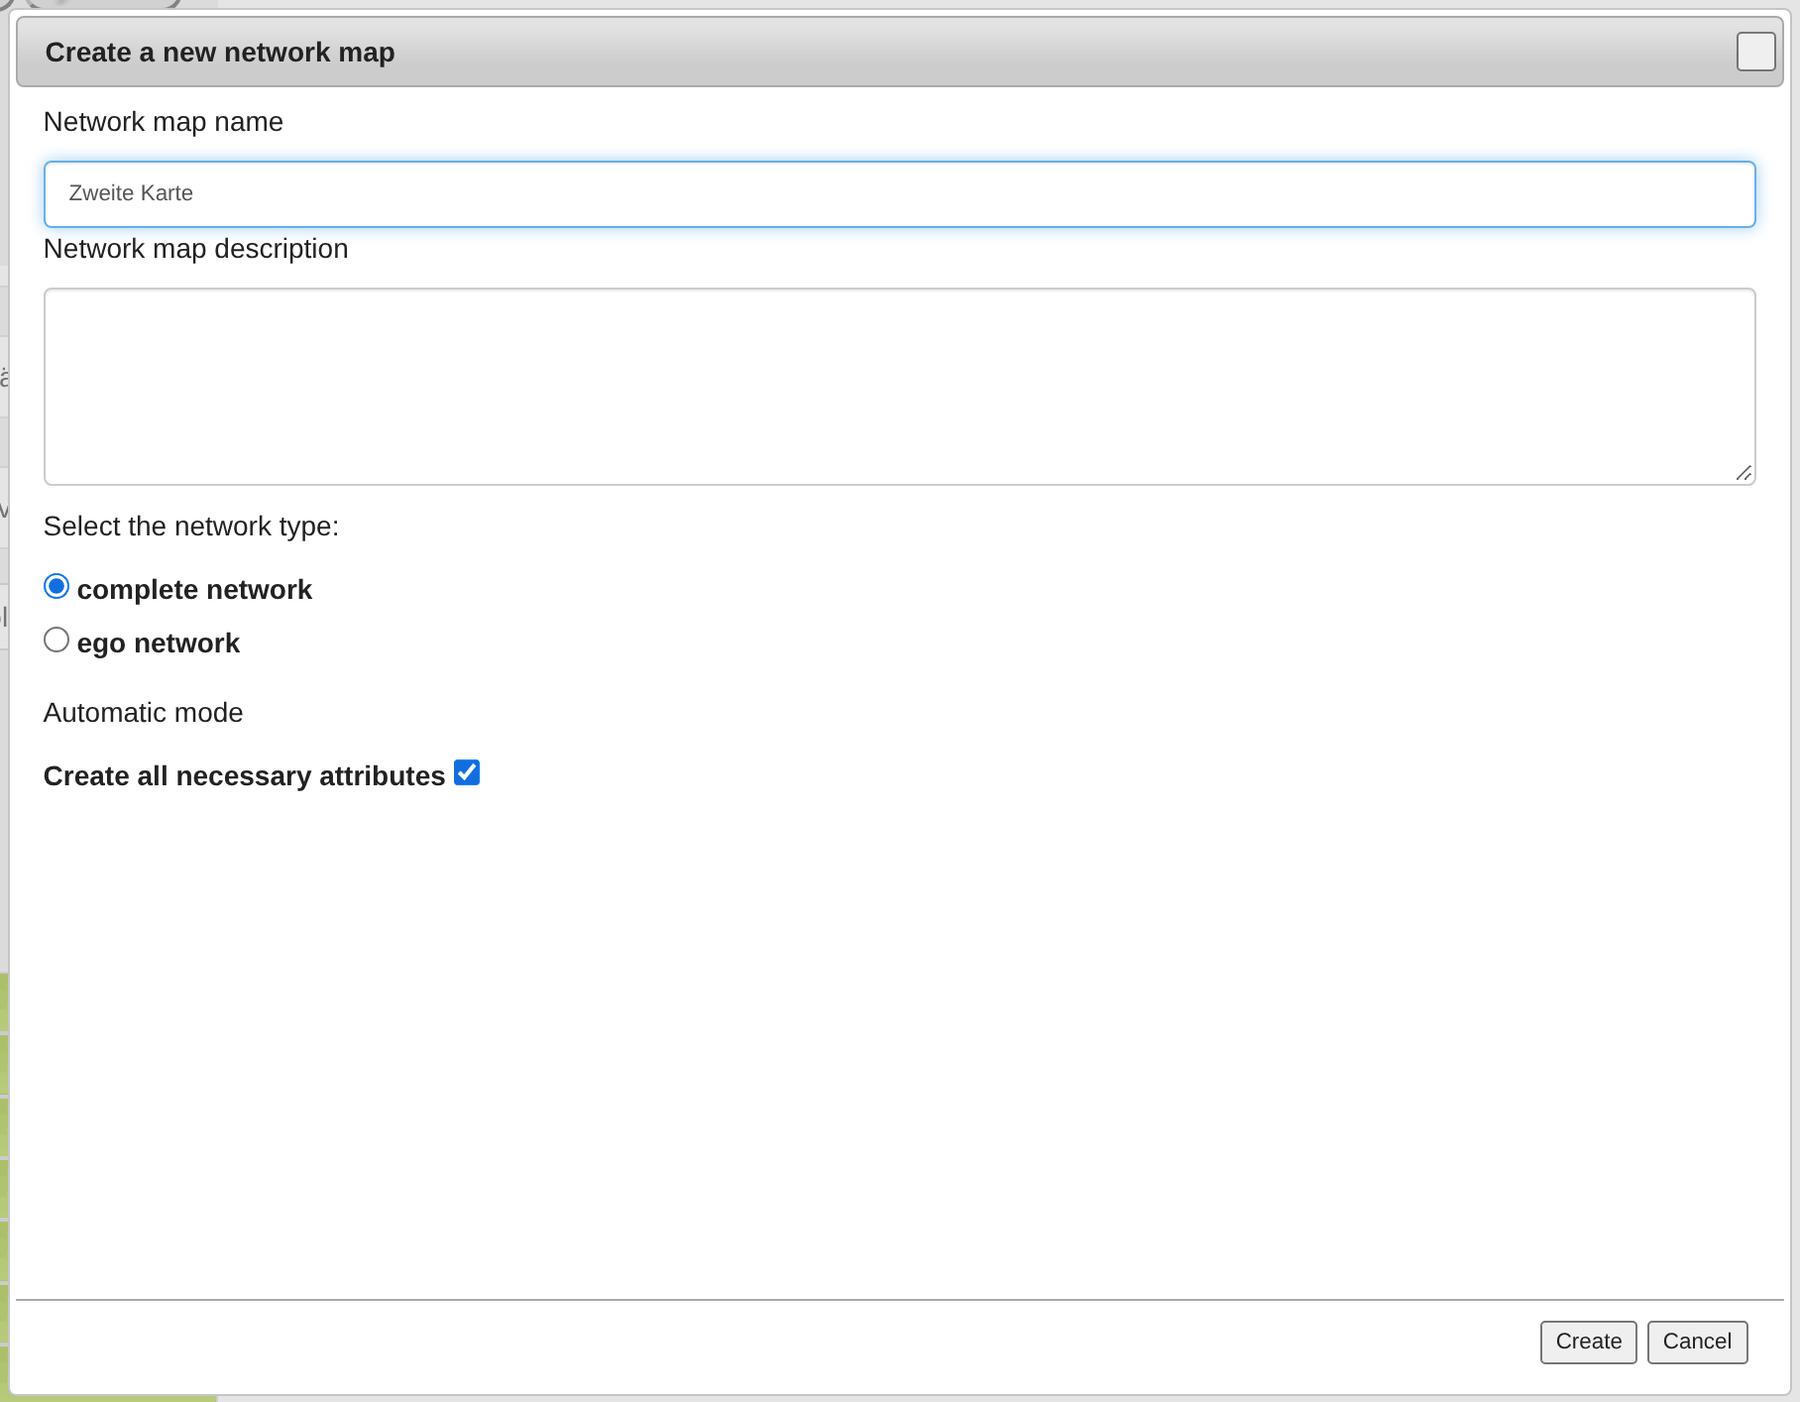This screenshot has width=1800, height=1402.
Task: Choose the ego network radio option
Action: (x=57, y=640)
